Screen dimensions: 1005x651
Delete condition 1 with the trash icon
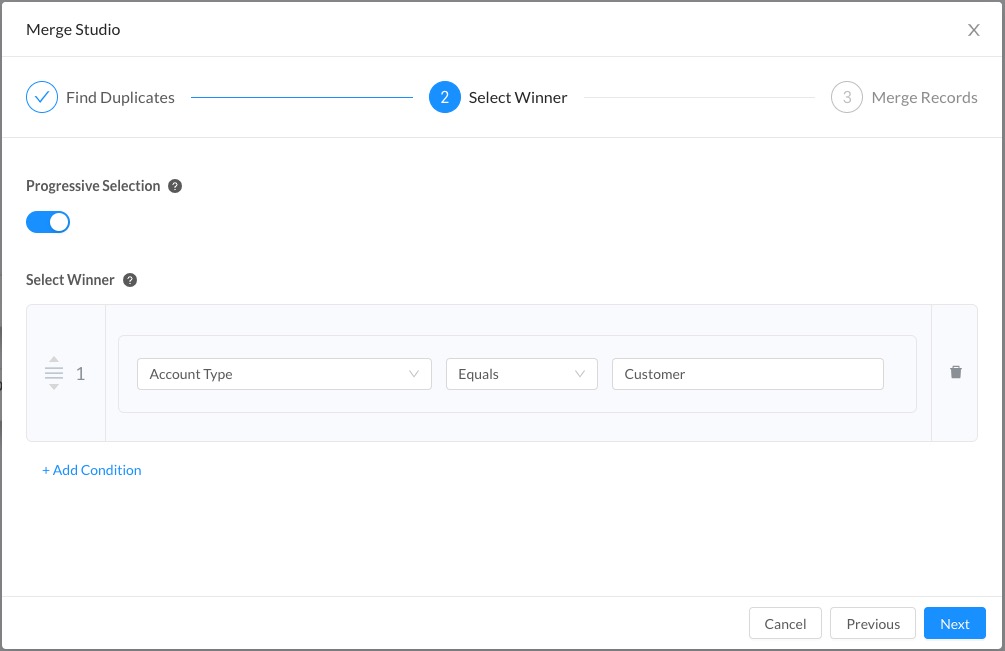coord(956,372)
